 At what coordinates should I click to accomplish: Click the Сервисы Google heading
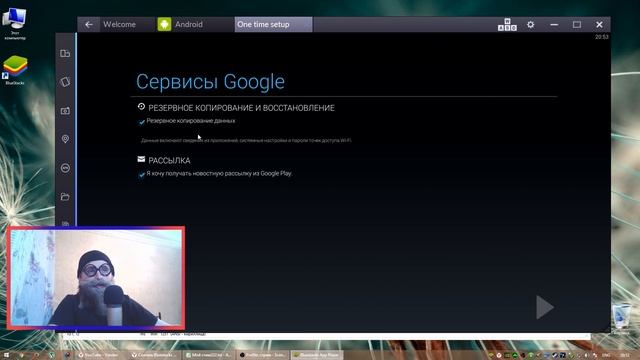point(210,82)
